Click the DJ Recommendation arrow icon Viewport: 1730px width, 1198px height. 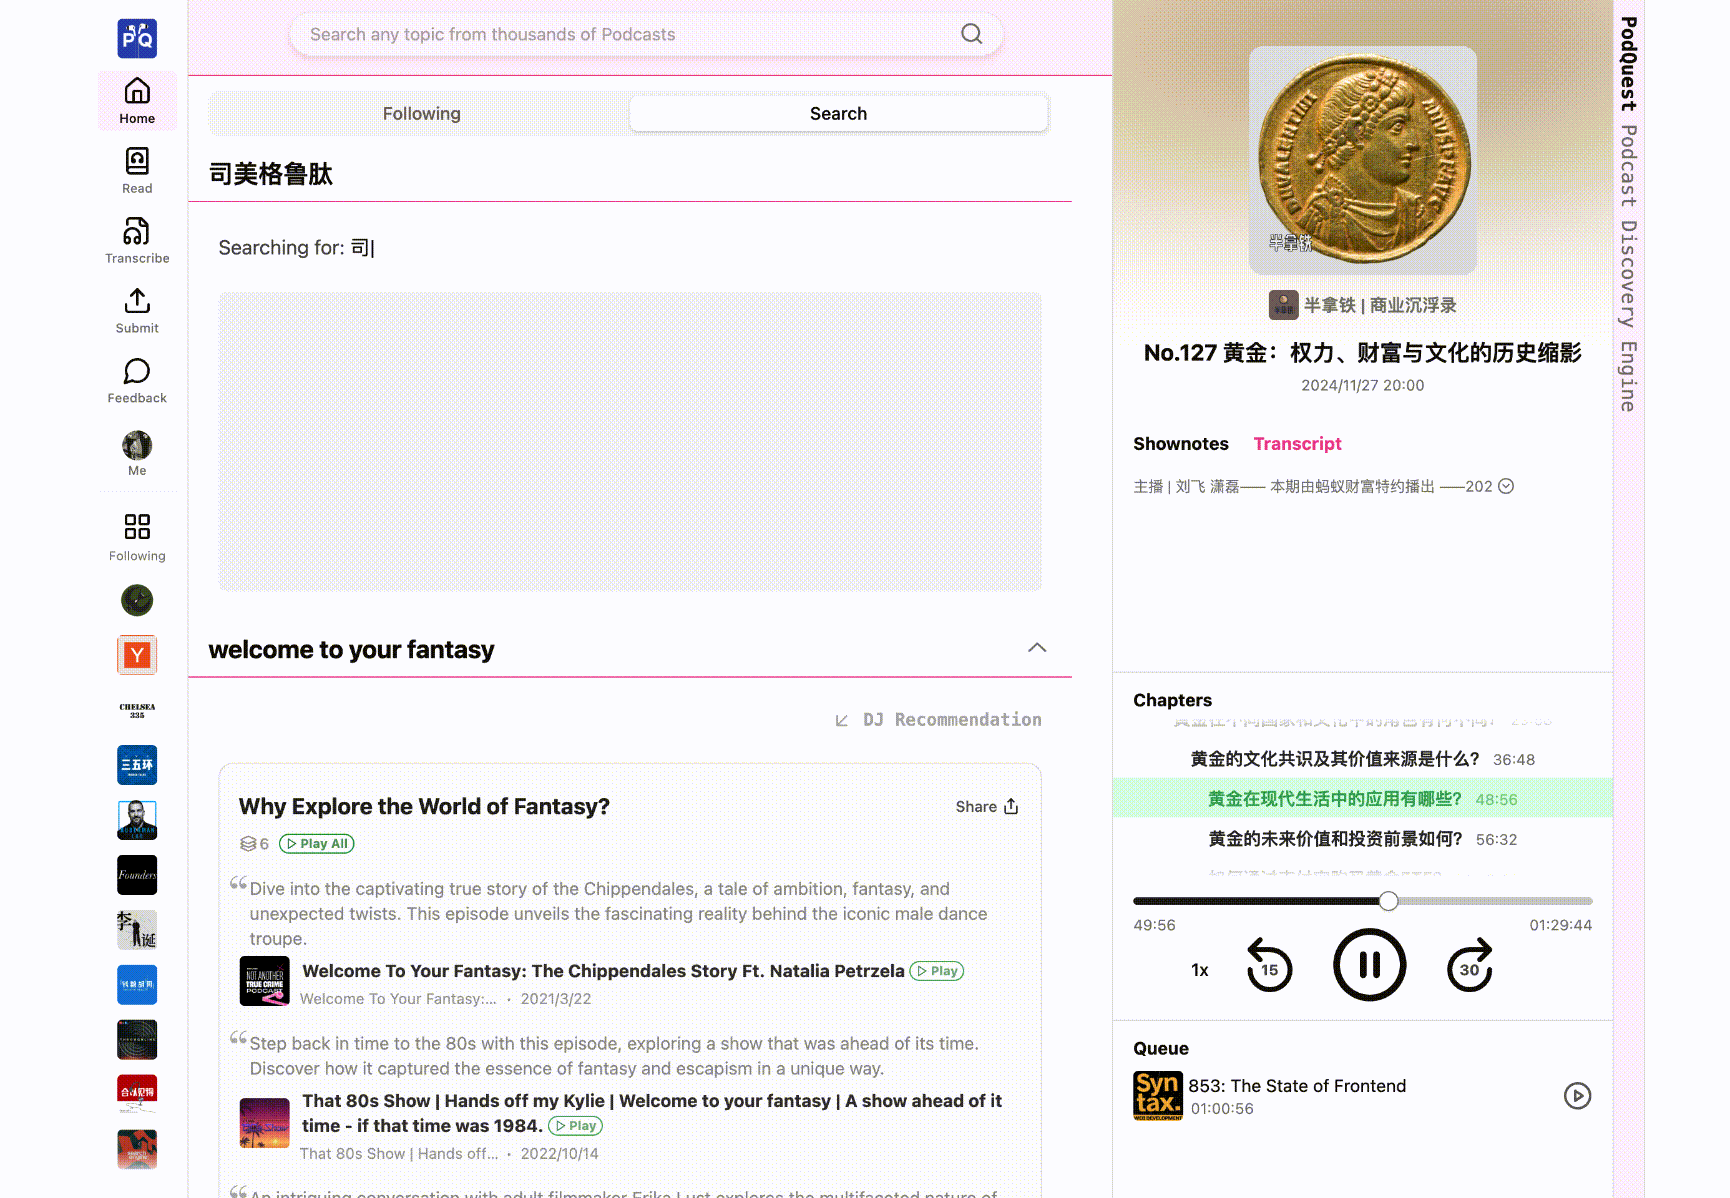click(842, 720)
